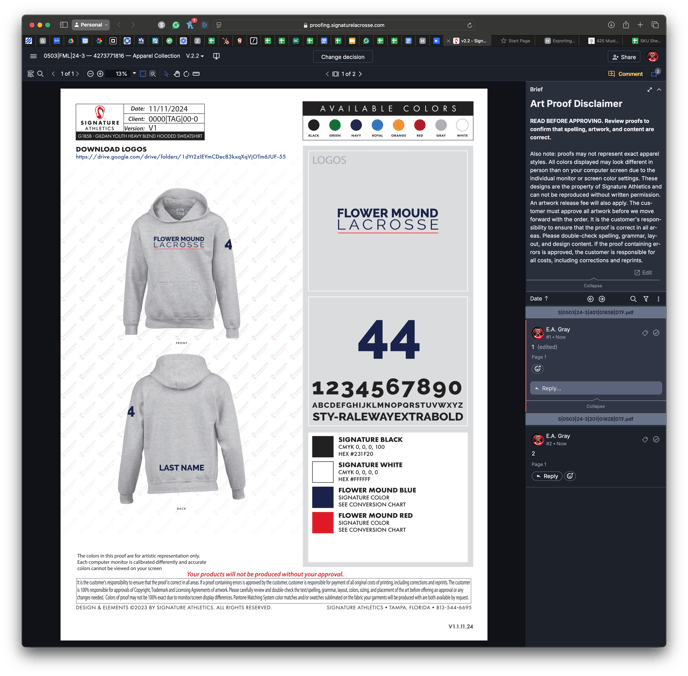
Task: Open the Personal tab group in Safari
Action: [x=90, y=25]
